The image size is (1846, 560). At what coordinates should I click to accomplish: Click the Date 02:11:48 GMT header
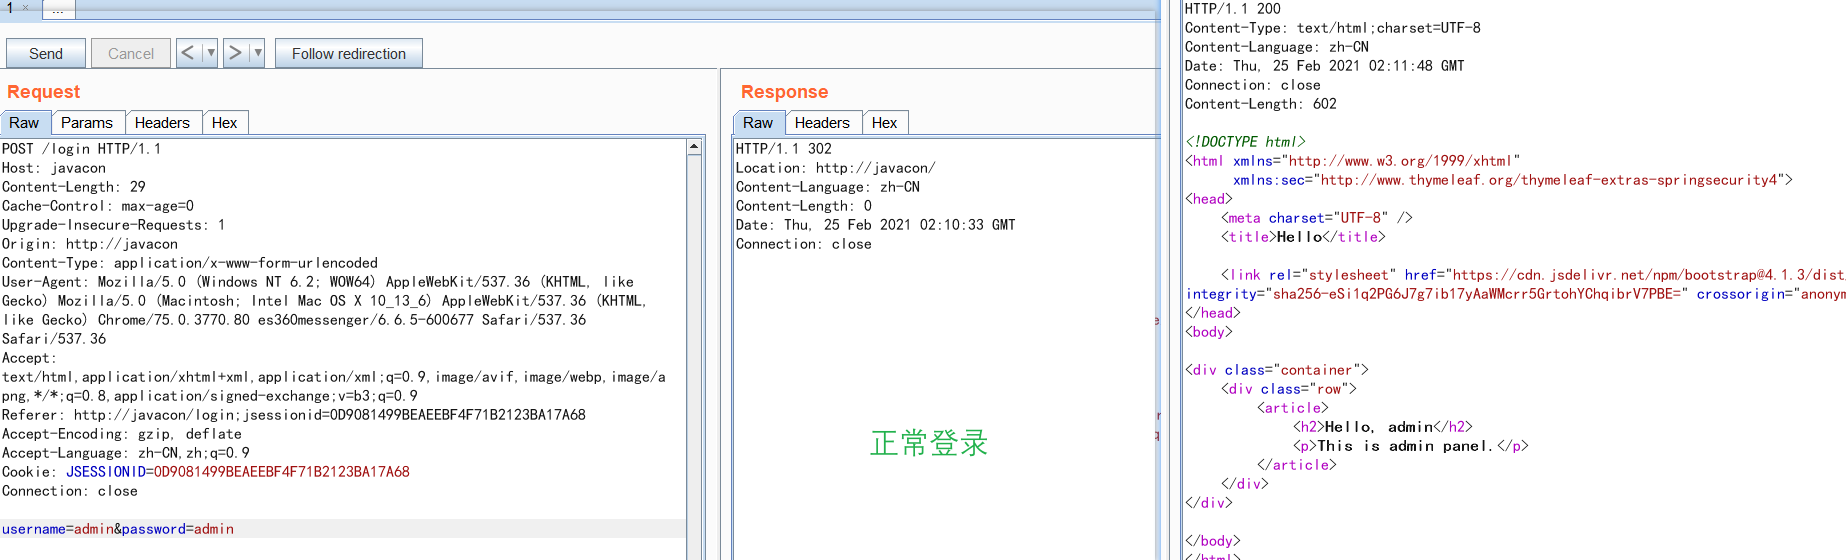pyautogui.click(x=1325, y=66)
